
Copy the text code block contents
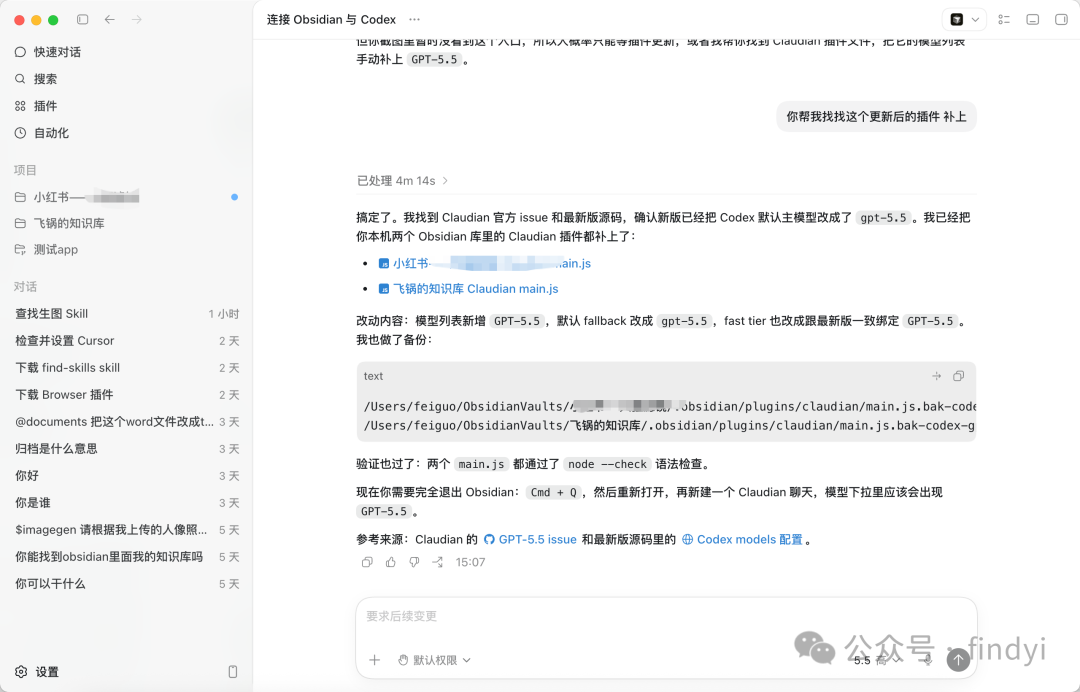958,376
